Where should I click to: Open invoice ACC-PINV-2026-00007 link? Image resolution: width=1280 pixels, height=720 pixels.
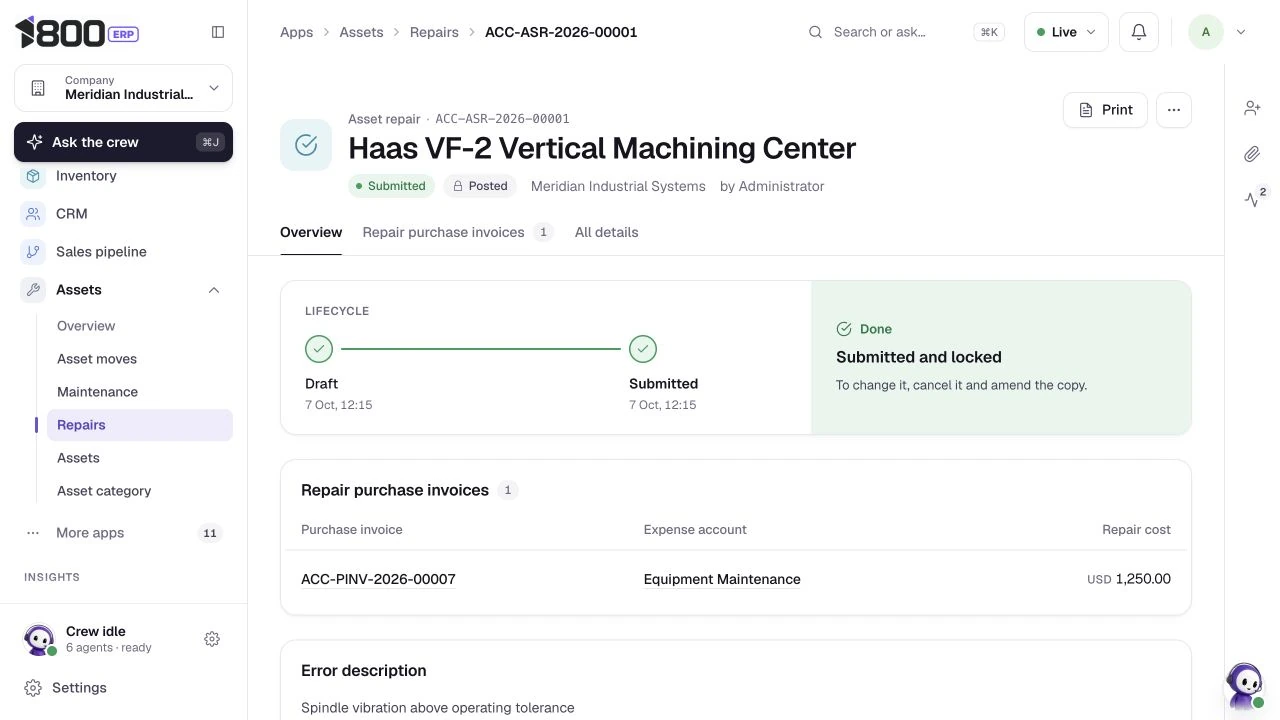378,579
